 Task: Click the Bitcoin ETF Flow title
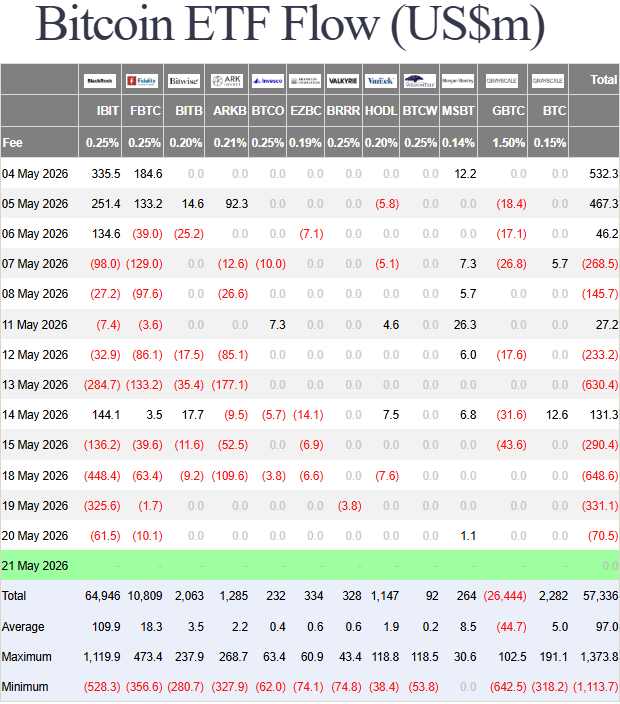point(290,24)
